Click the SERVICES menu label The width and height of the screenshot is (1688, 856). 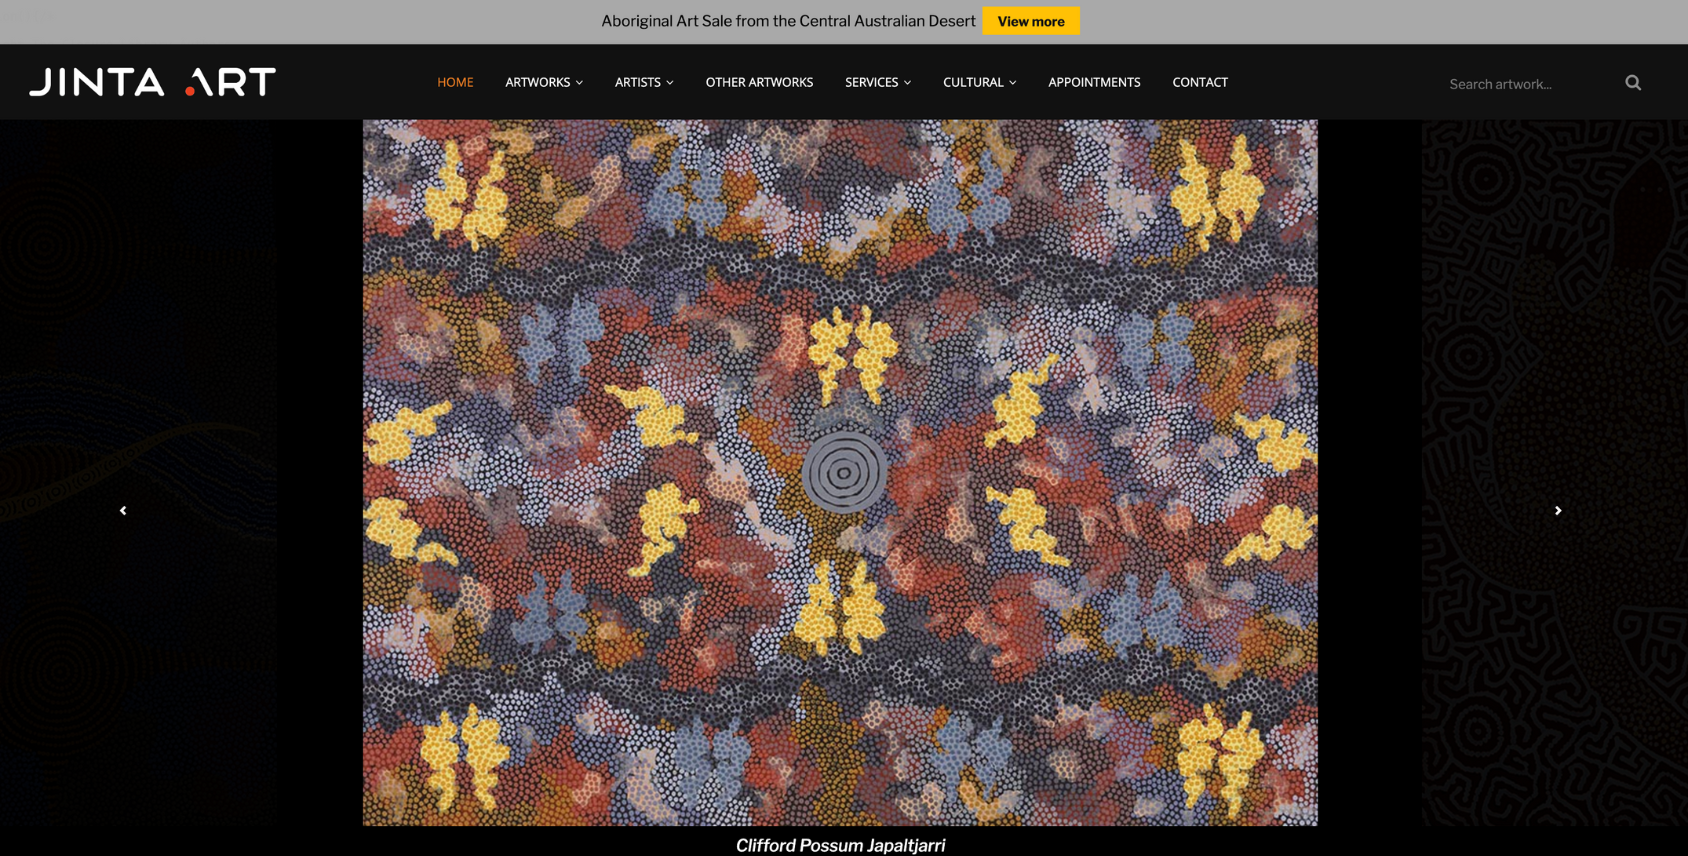click(x=871, y=82)
